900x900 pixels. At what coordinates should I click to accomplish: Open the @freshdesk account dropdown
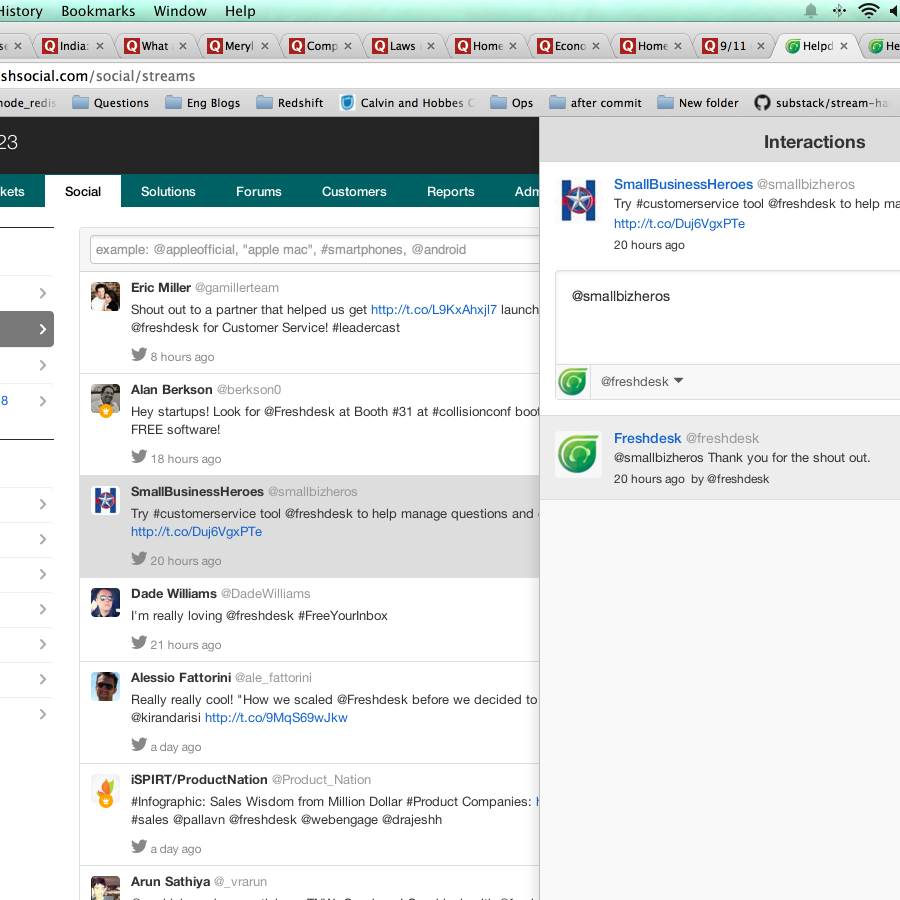tap(642, 381)
